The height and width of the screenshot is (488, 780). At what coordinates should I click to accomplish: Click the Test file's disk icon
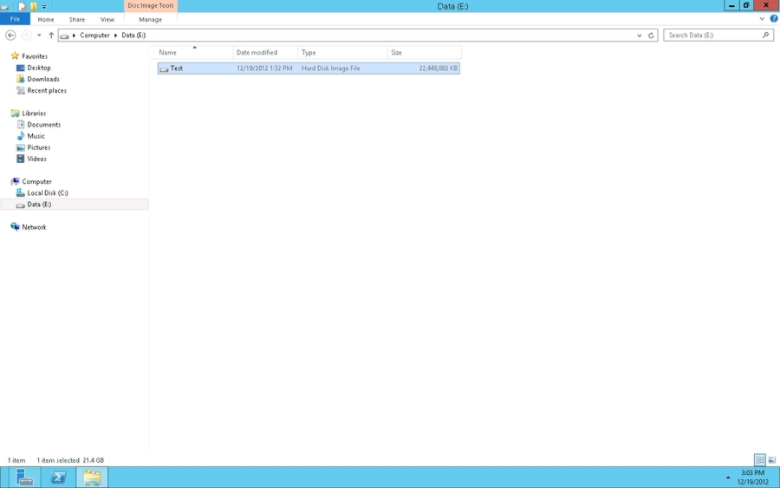point(164,69)
